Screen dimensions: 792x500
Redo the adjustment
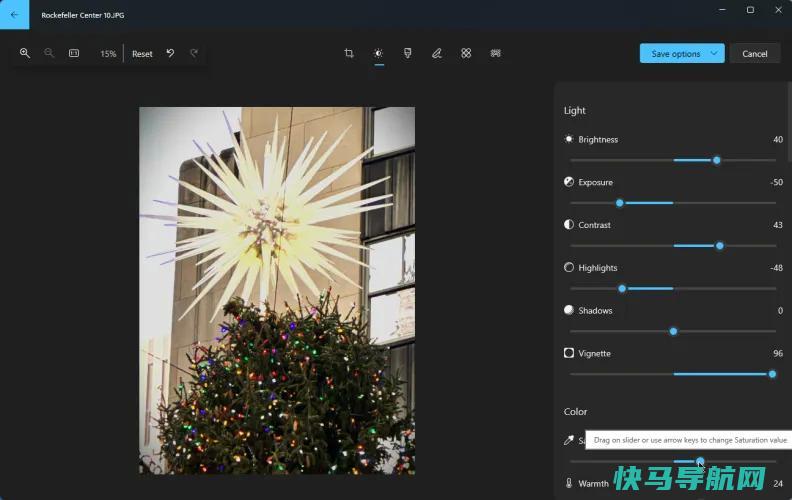(x=194, y=53)
